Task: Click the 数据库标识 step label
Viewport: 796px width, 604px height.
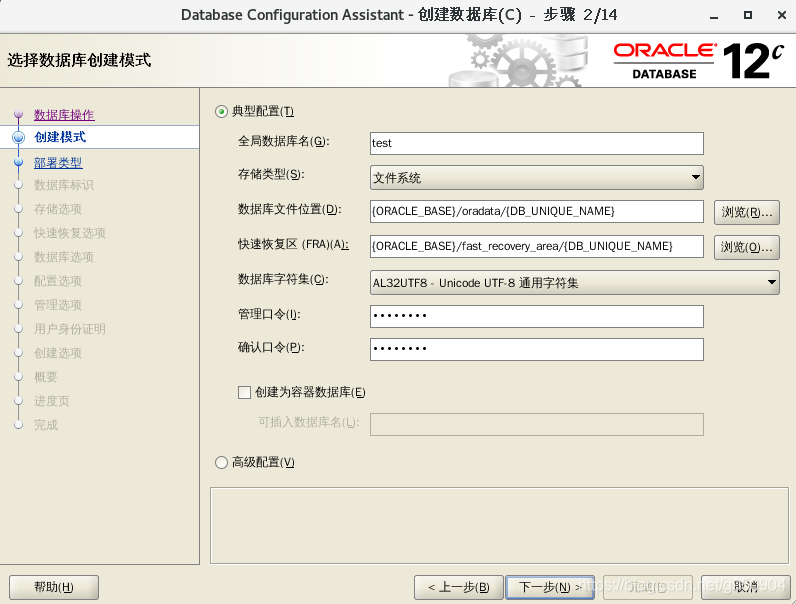Action: tap(64, 185)
